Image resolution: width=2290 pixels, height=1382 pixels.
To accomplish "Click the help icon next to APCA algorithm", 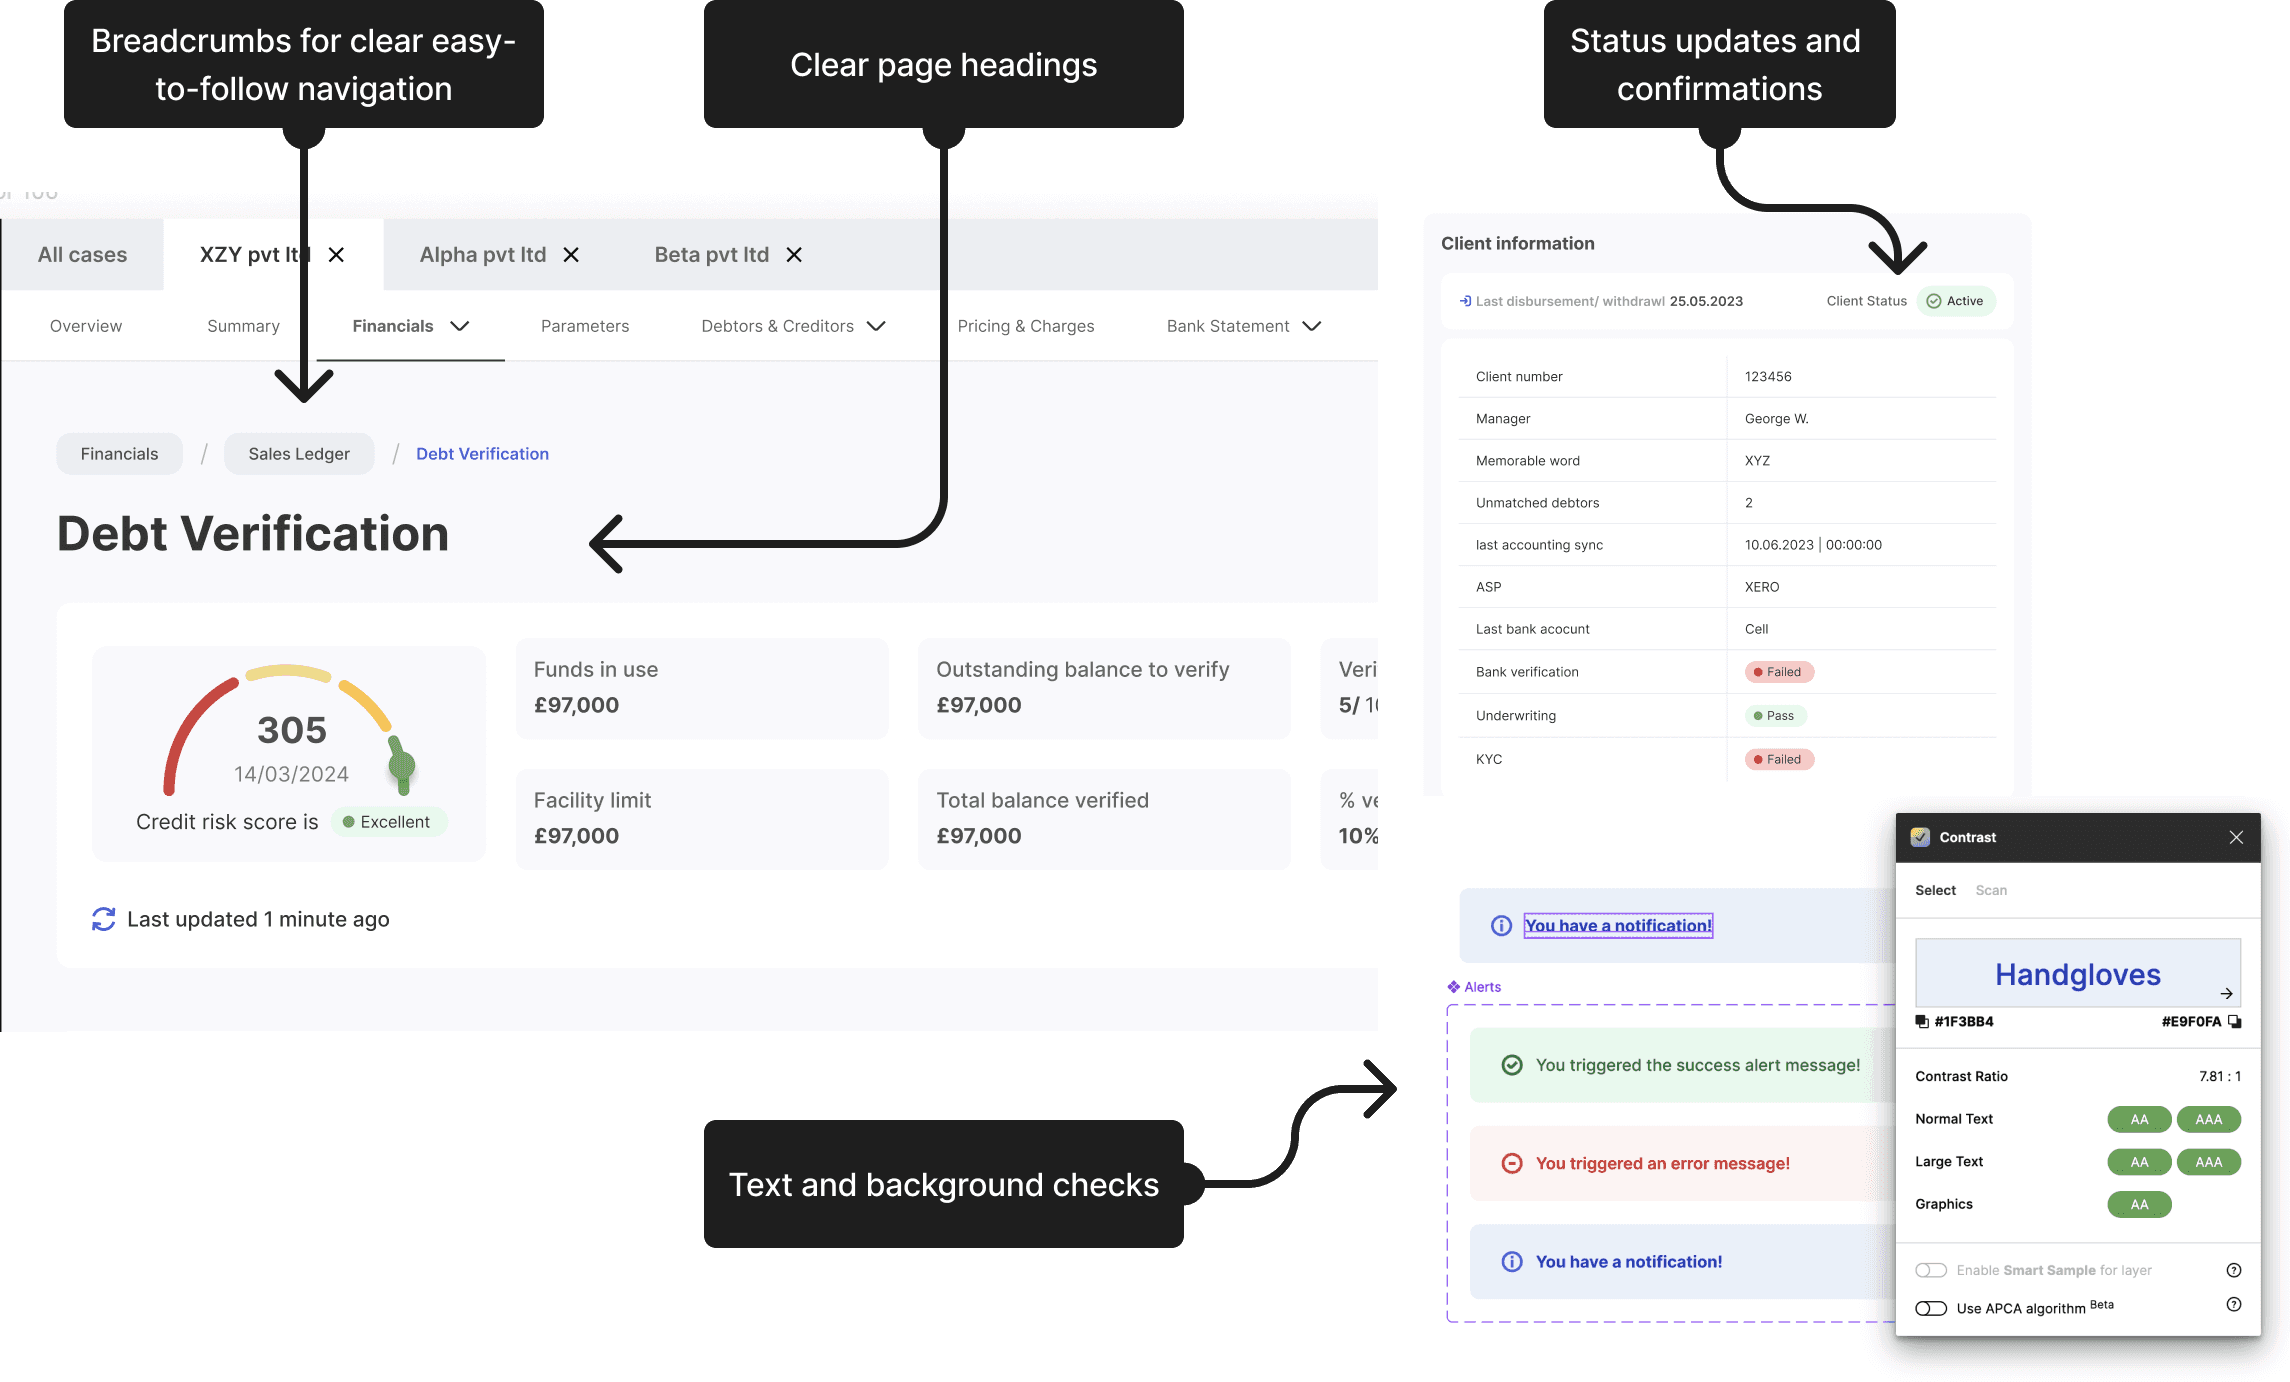I will 2234,1305.
